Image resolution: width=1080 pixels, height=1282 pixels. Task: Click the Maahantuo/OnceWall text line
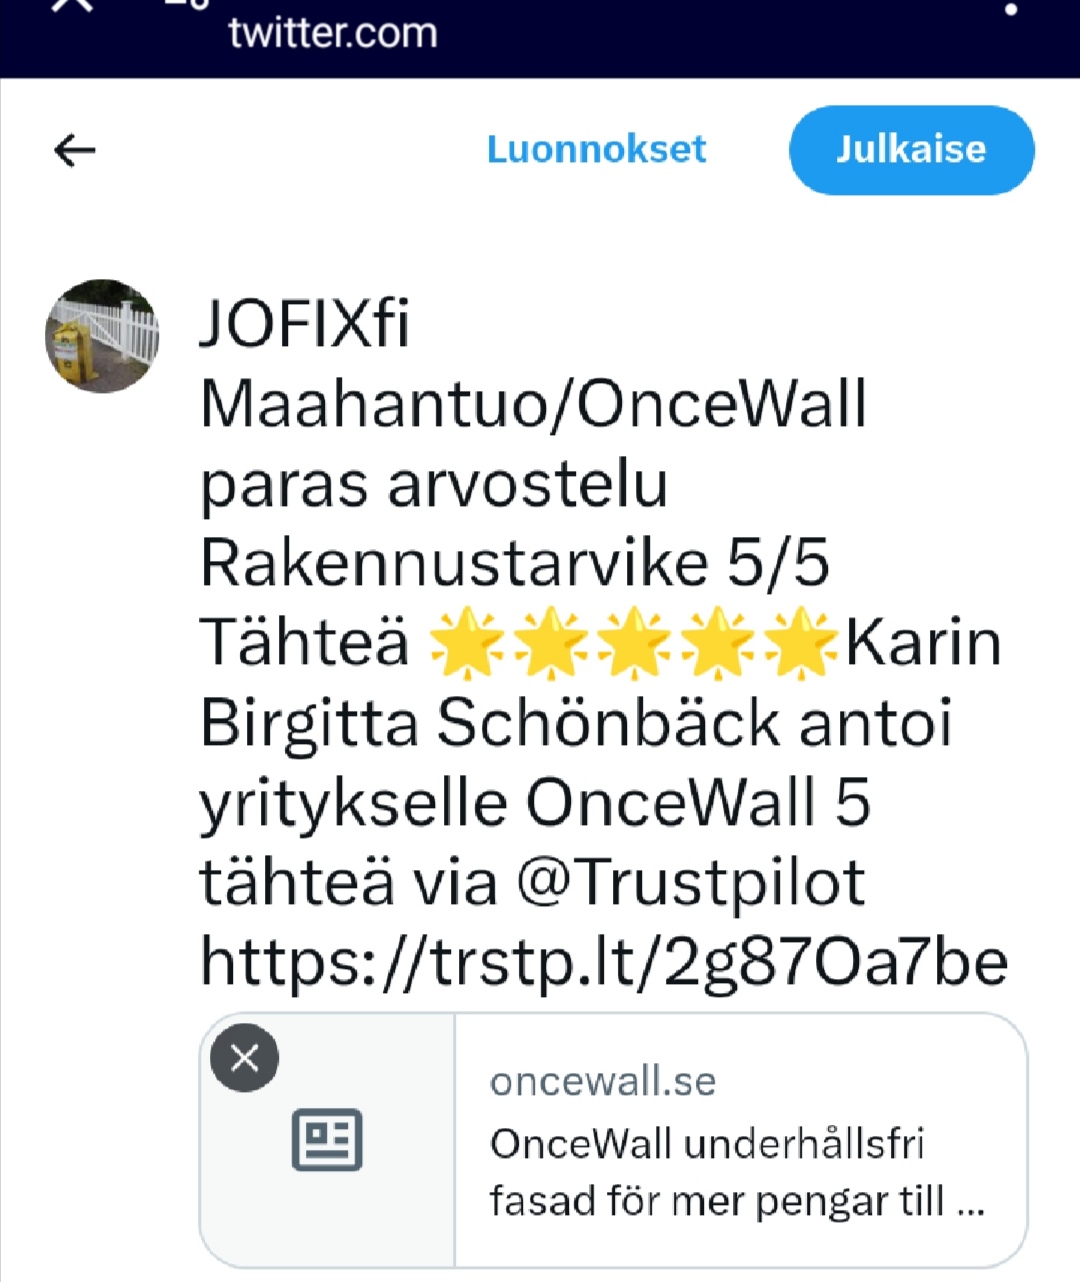click(533, 404)
